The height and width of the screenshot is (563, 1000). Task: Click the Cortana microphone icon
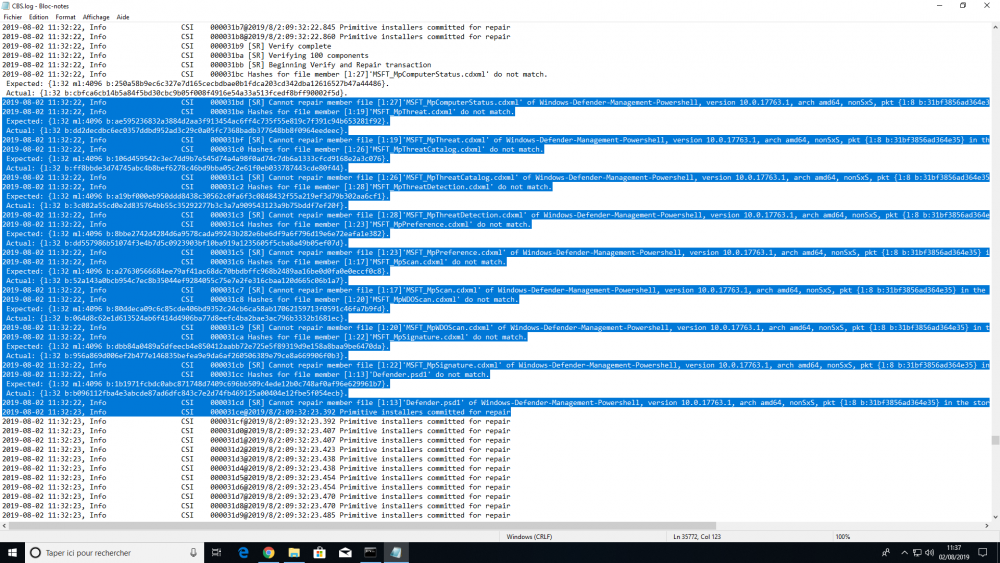click(x=193, y=553)
